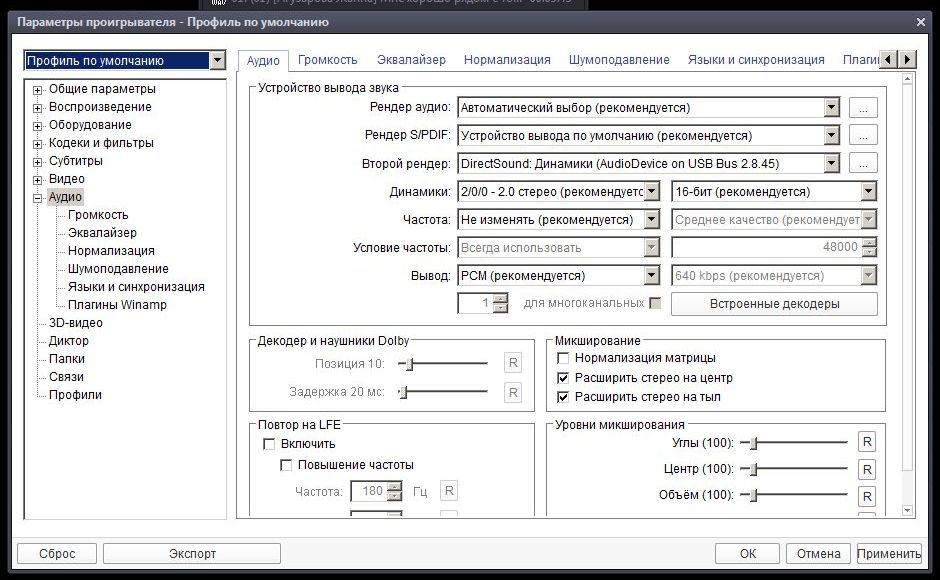Open the Рендер S/PDIF dropdown
The height and width of the screenshot is (580, 940).
pyautogui.click(x=831, y=136)
